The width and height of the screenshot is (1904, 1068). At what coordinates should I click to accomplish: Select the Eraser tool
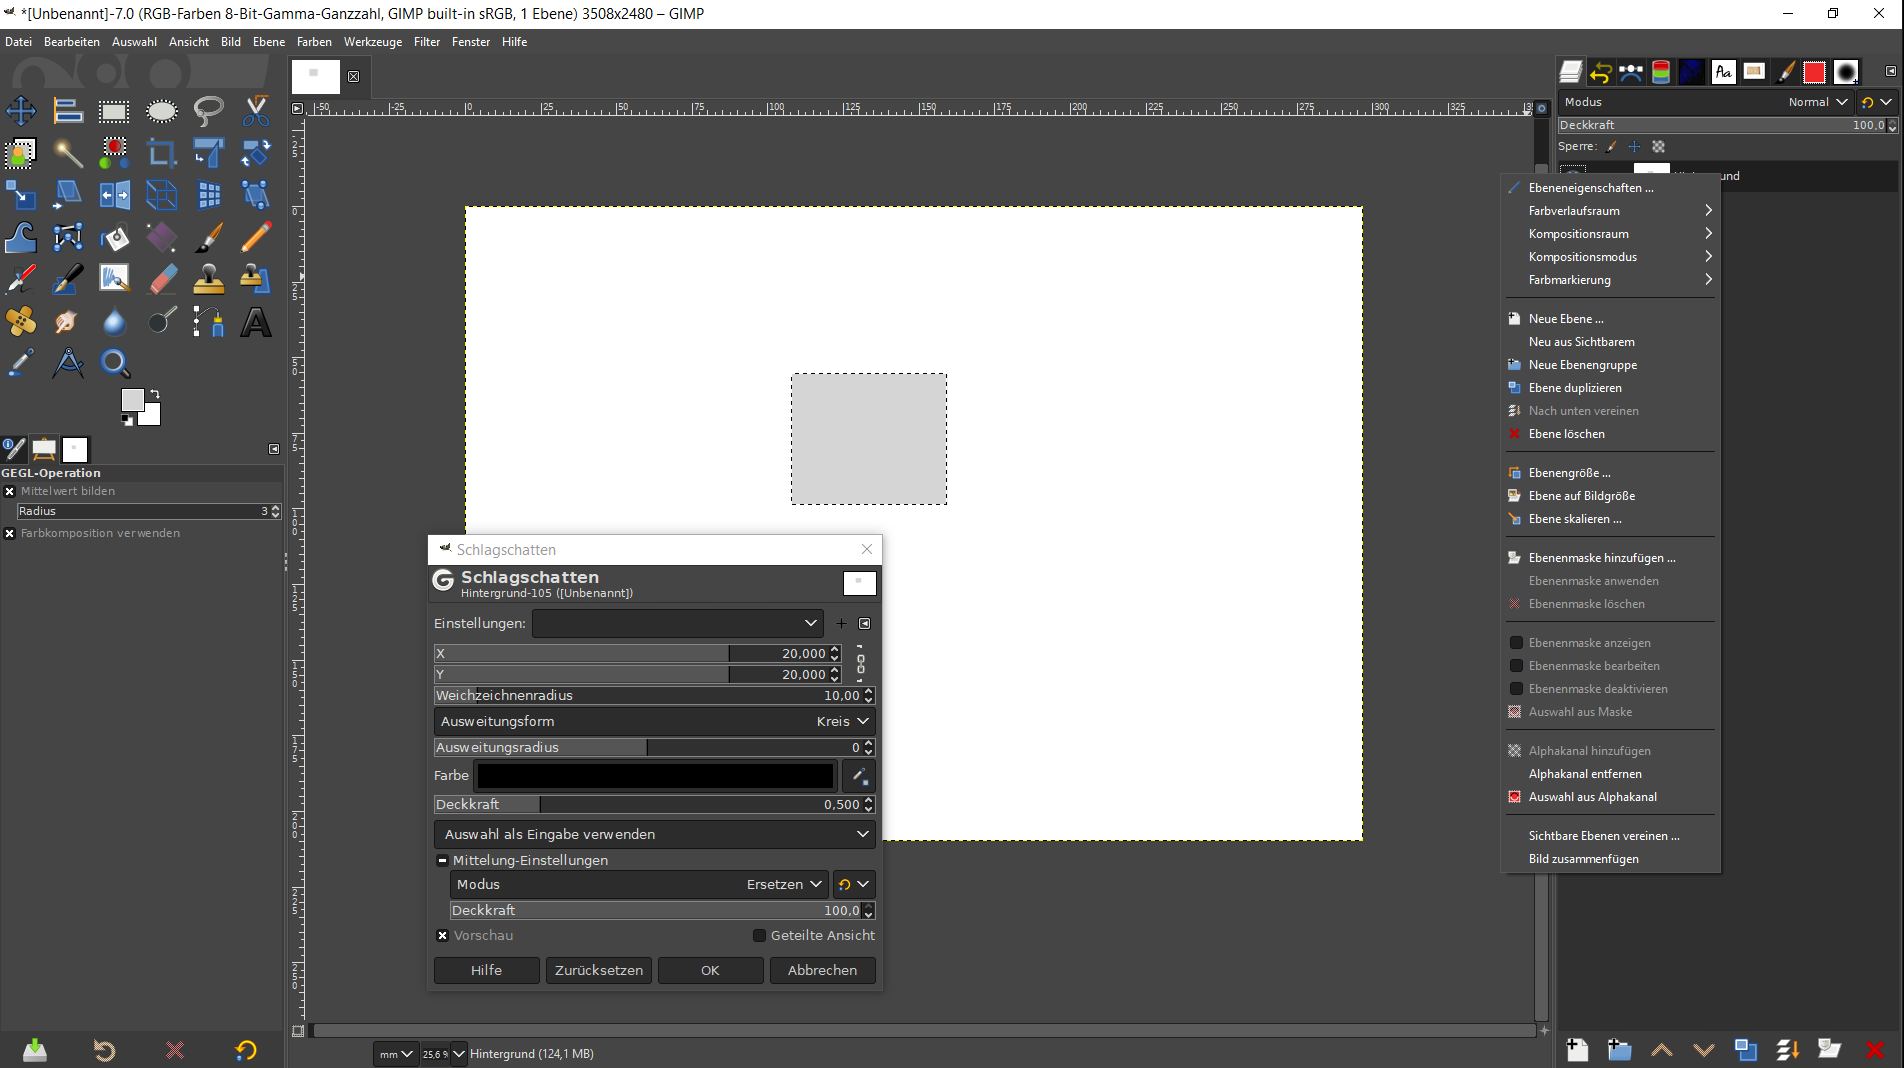pyautogui.click(x=162, y=280)
